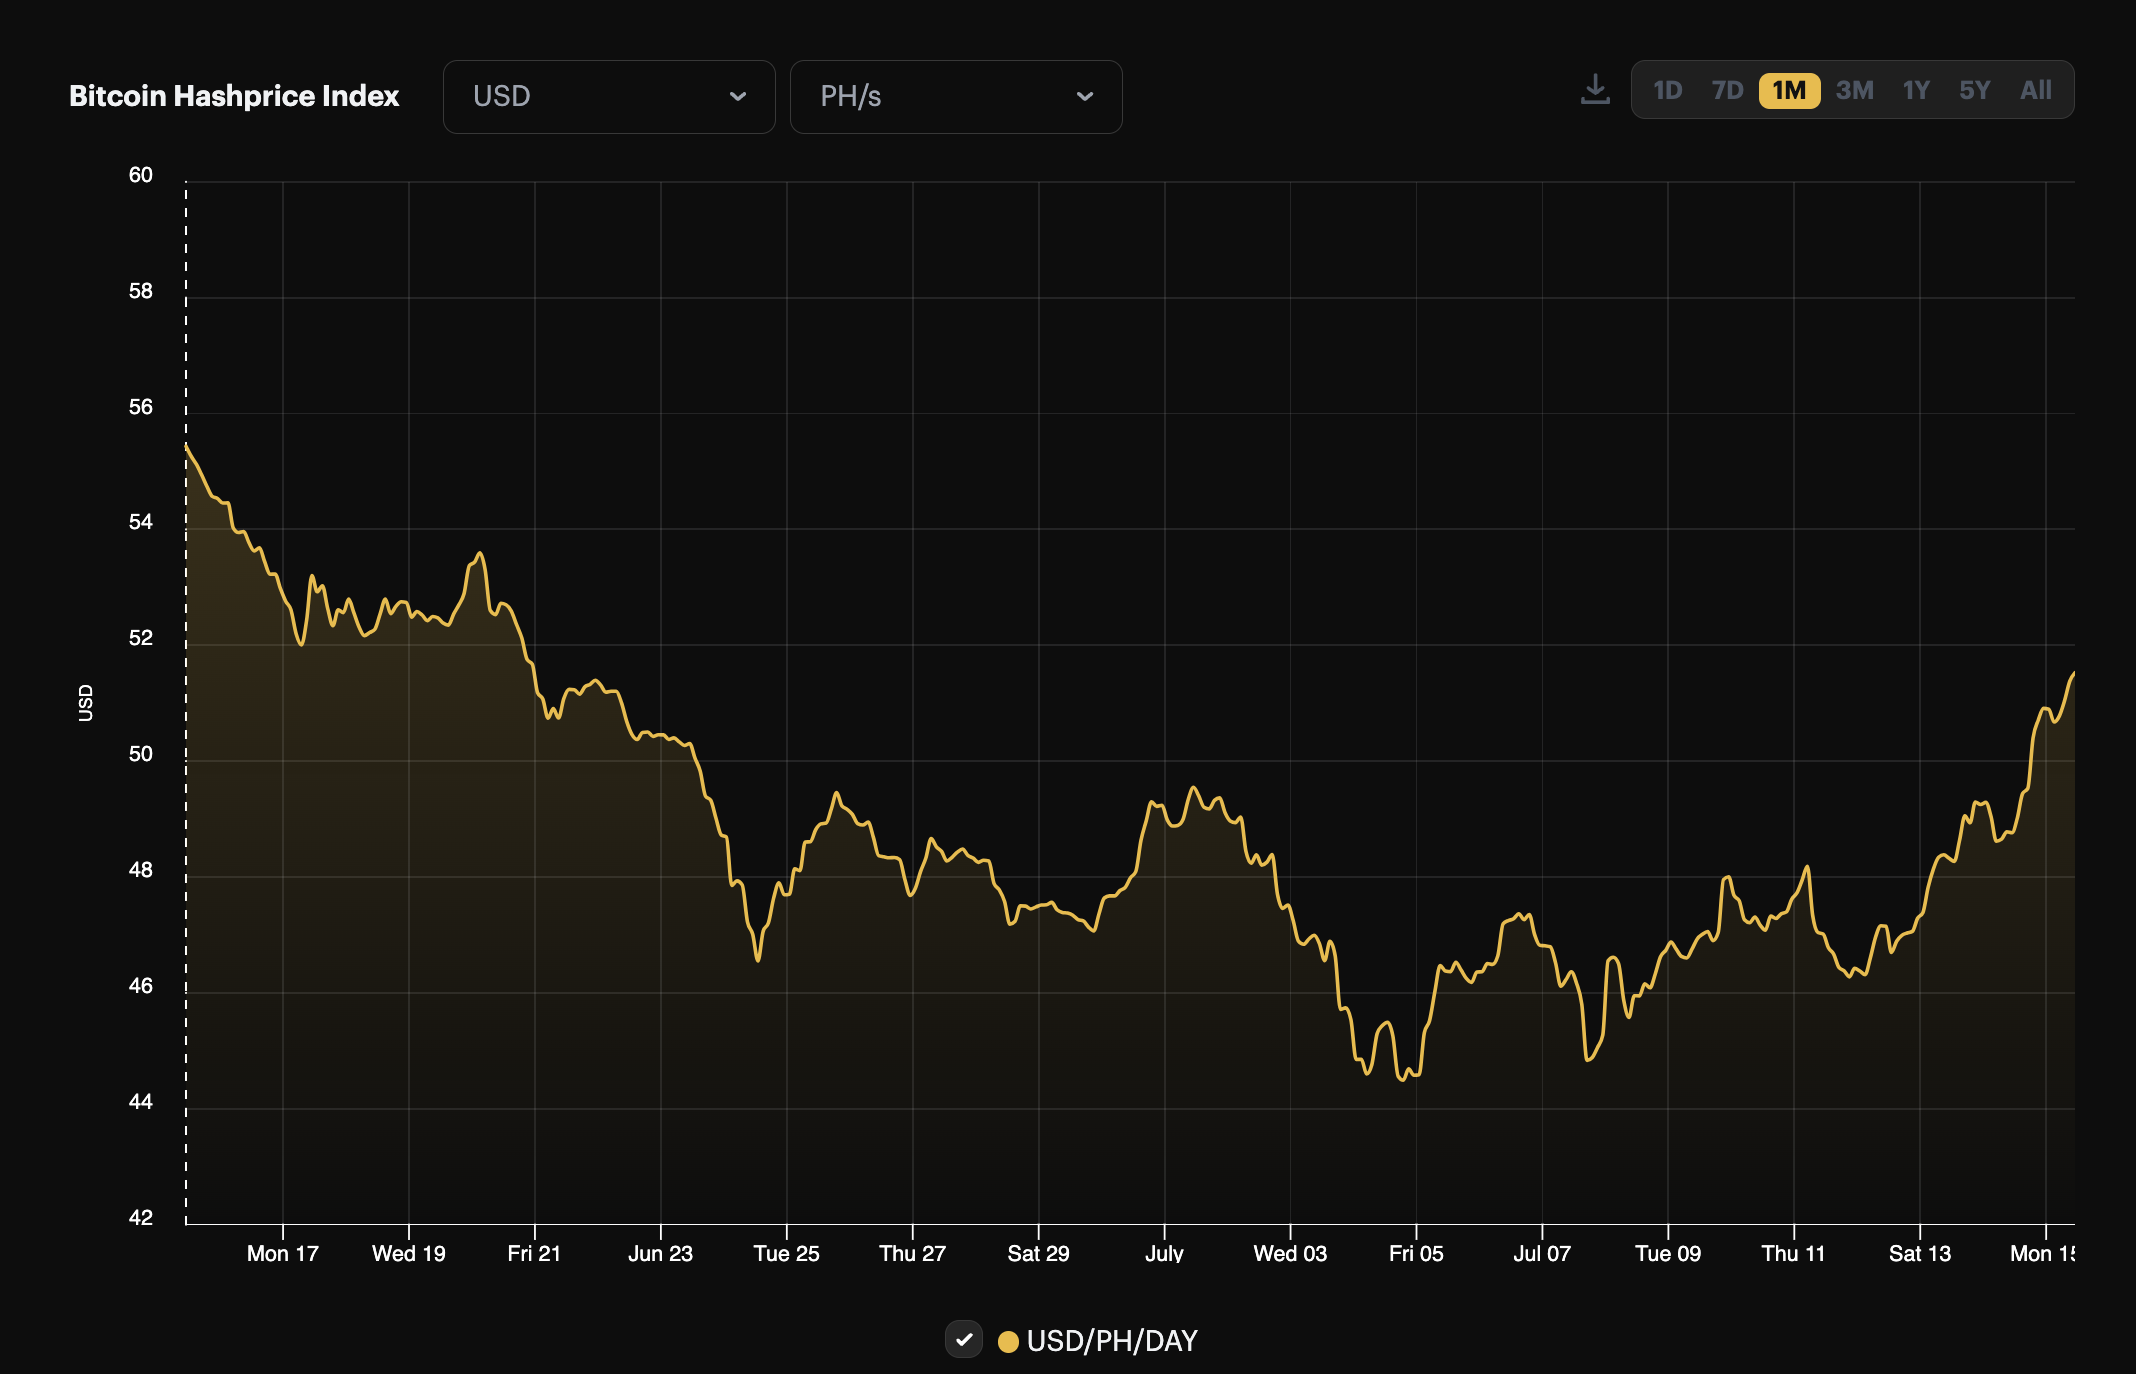Select the 1M time range
Screen dimensions: 2136x1374
pyautogui.click(x=1789, y=91)
